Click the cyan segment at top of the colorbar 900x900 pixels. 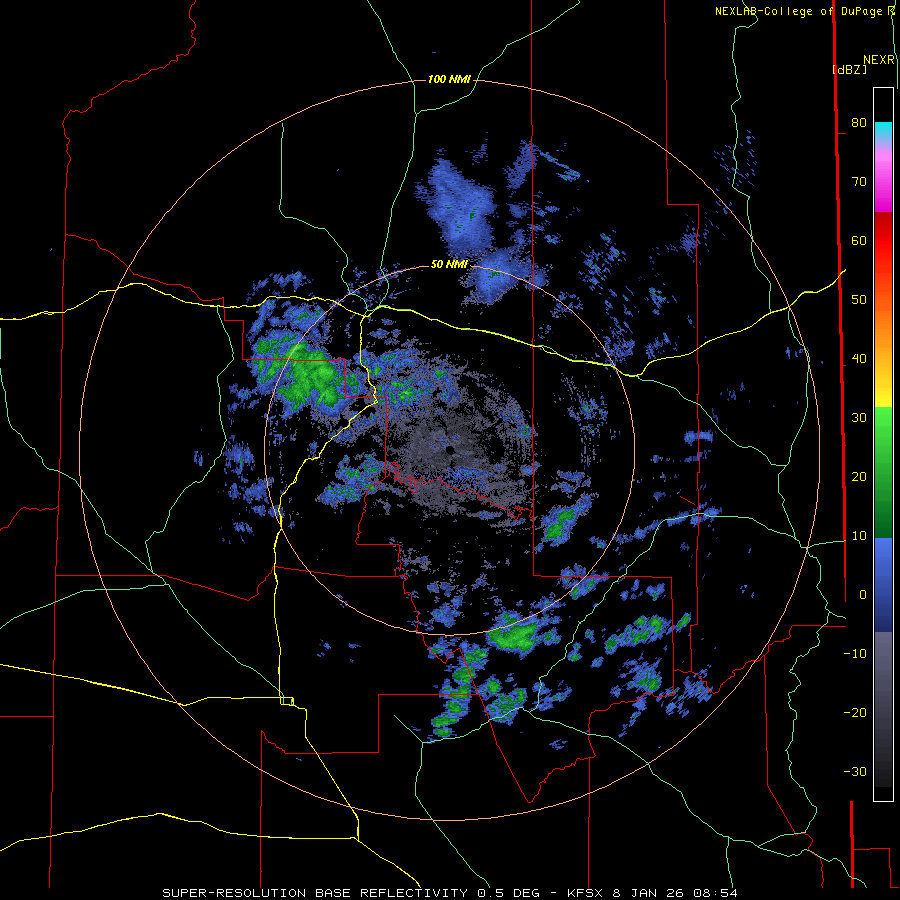coord(883,130)
